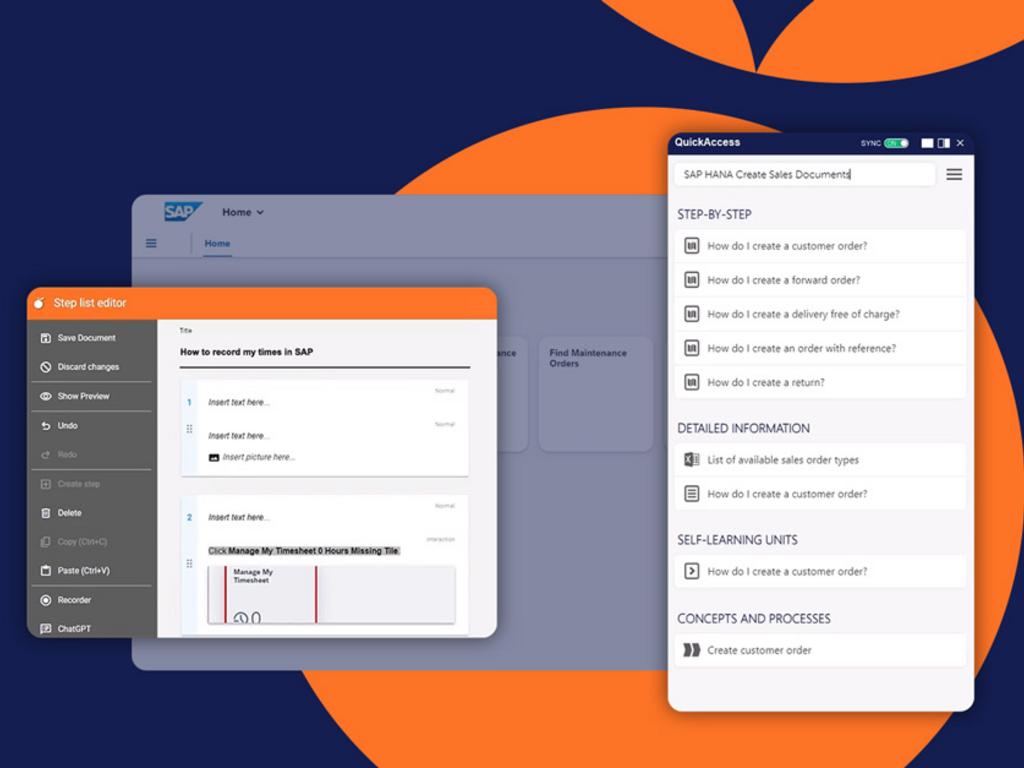Click the QuickAccess search input field
The height and width of the screenshot is (768, 1024).
(804, 174)
